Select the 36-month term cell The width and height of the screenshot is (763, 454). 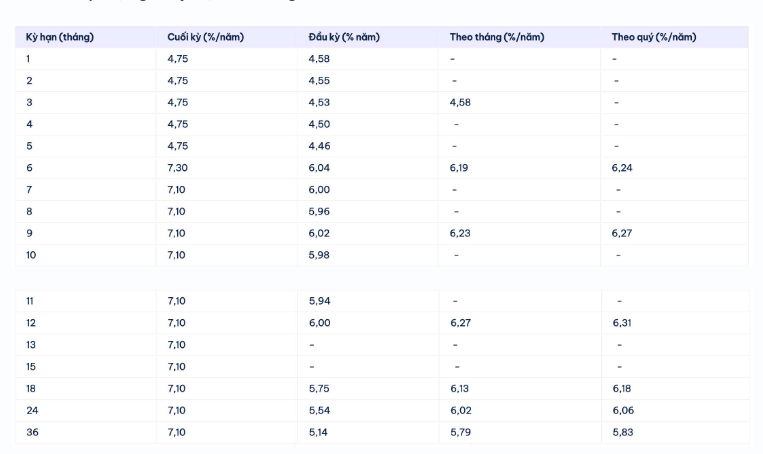(x=32, y=432)
